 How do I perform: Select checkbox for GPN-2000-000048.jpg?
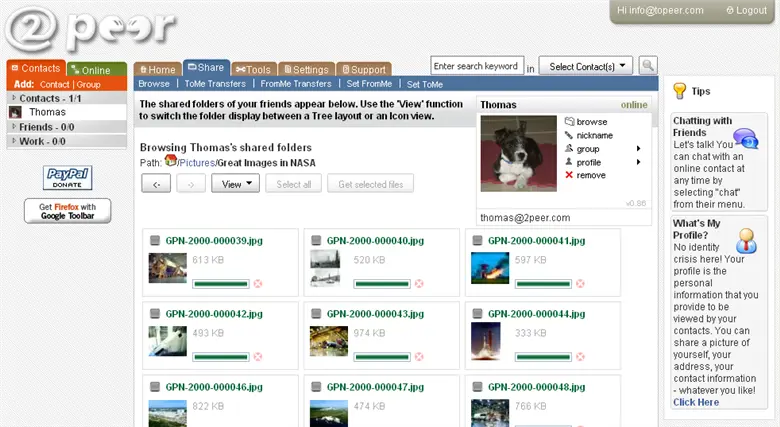pyautogui.click(x=478, y=387)
